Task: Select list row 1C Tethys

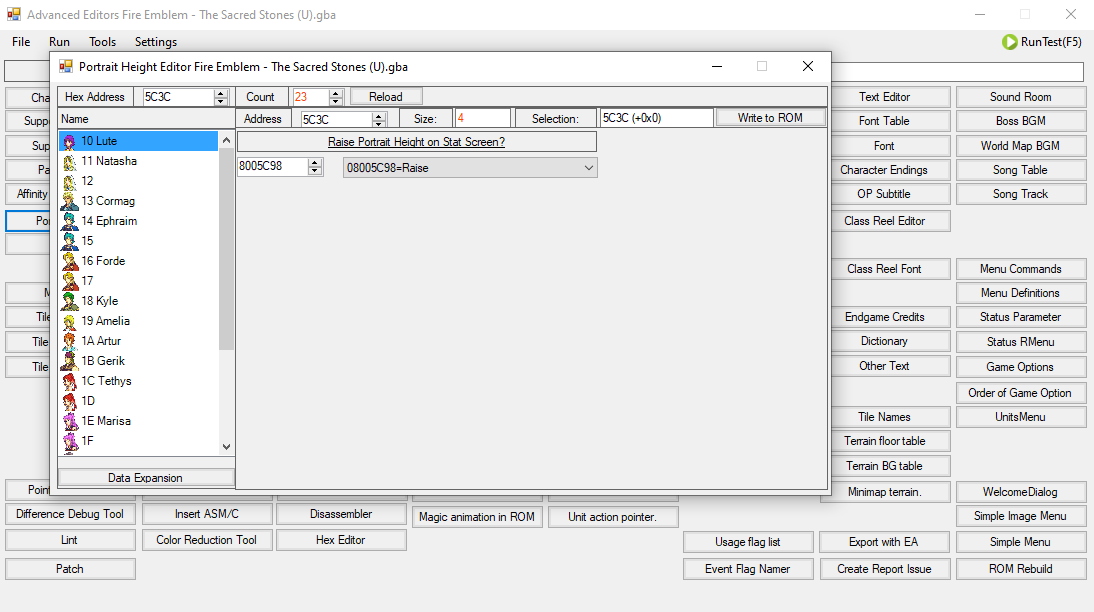Action: [139, 381]
